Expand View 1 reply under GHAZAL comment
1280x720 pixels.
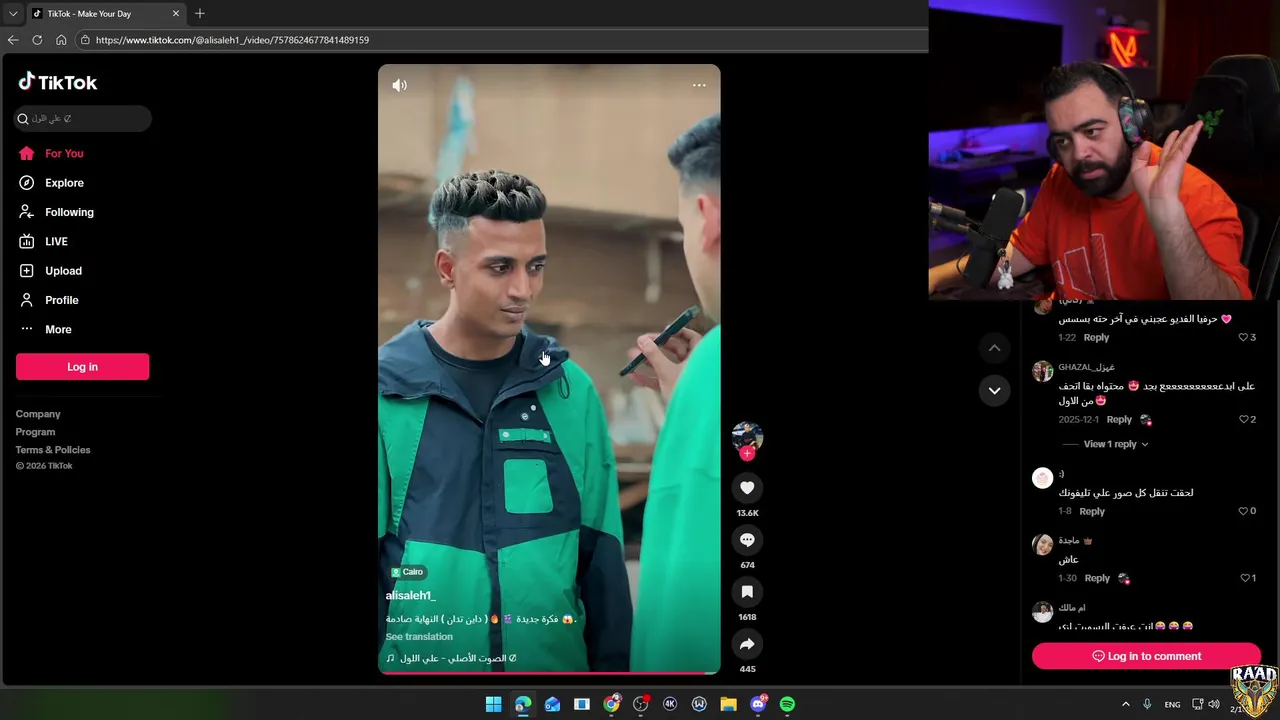click(1116, 444)
